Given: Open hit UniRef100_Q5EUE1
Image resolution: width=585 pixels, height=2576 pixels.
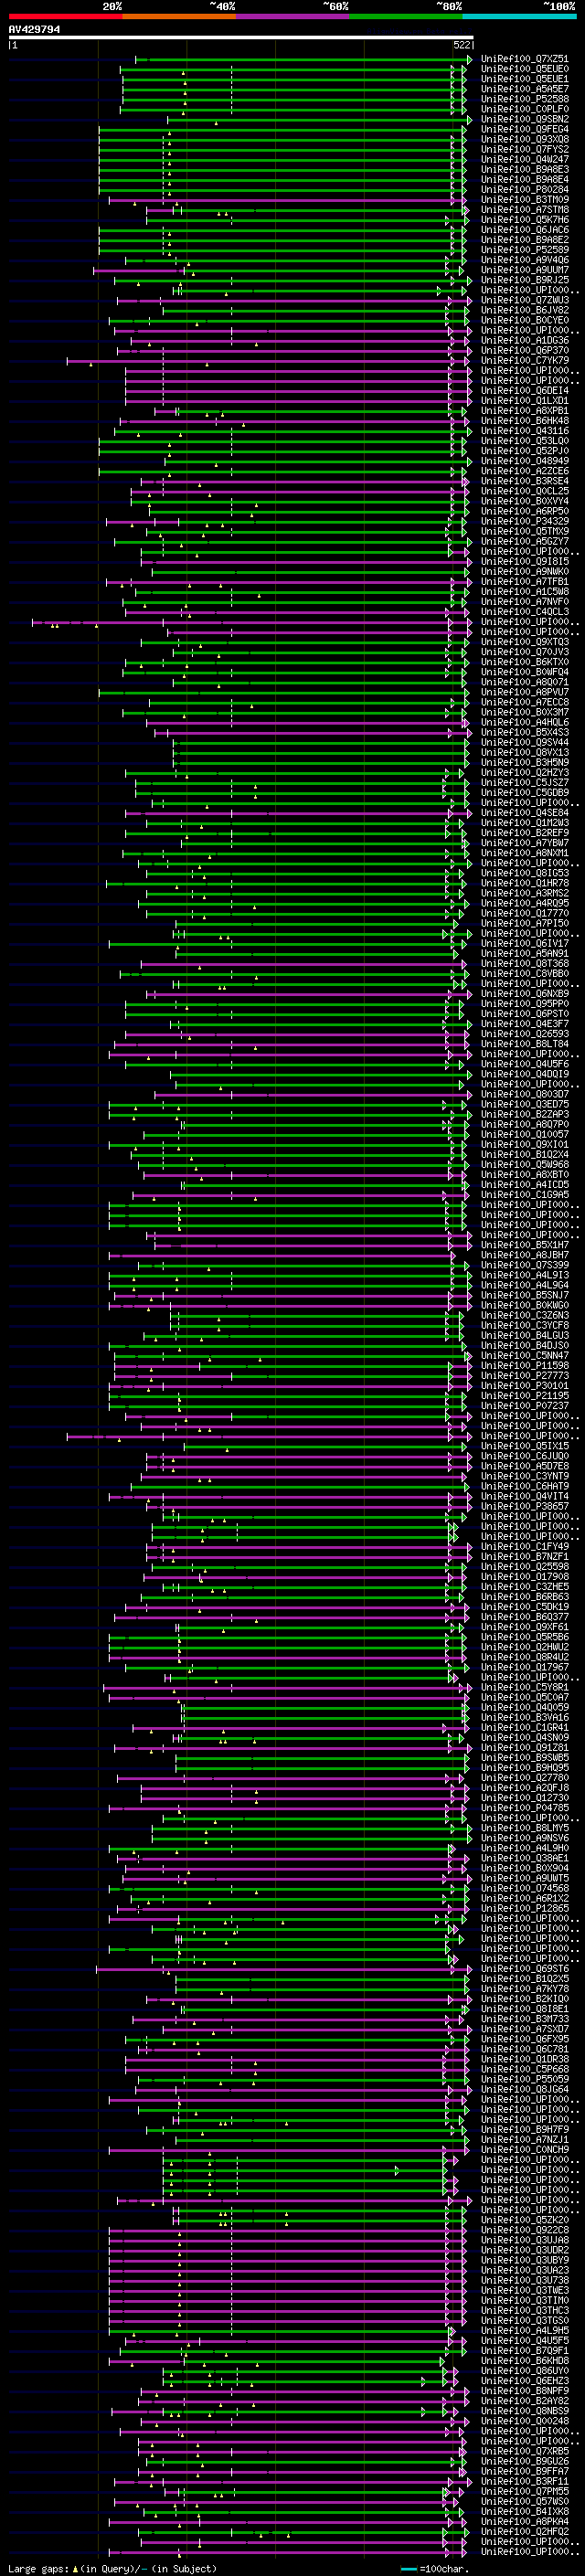Looking at the screenshot, I should pyautogui.click(x=525, y=79).
